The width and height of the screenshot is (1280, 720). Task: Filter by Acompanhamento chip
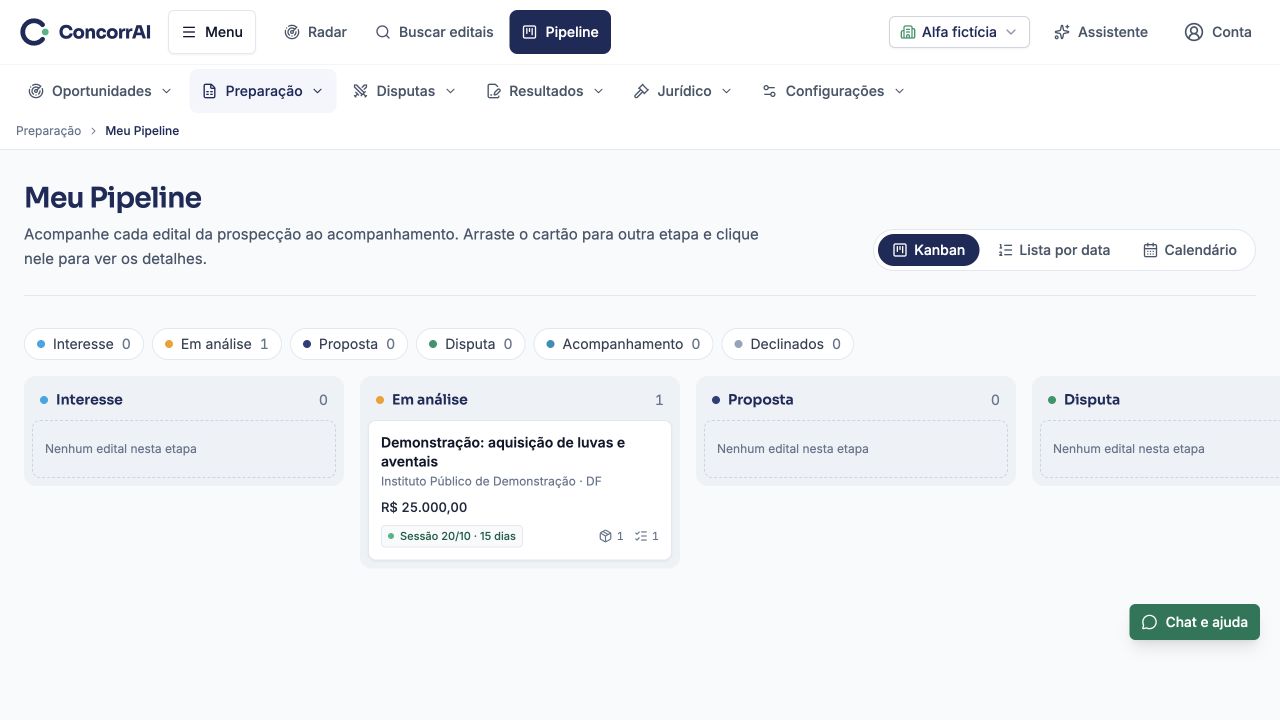[623, 344]
